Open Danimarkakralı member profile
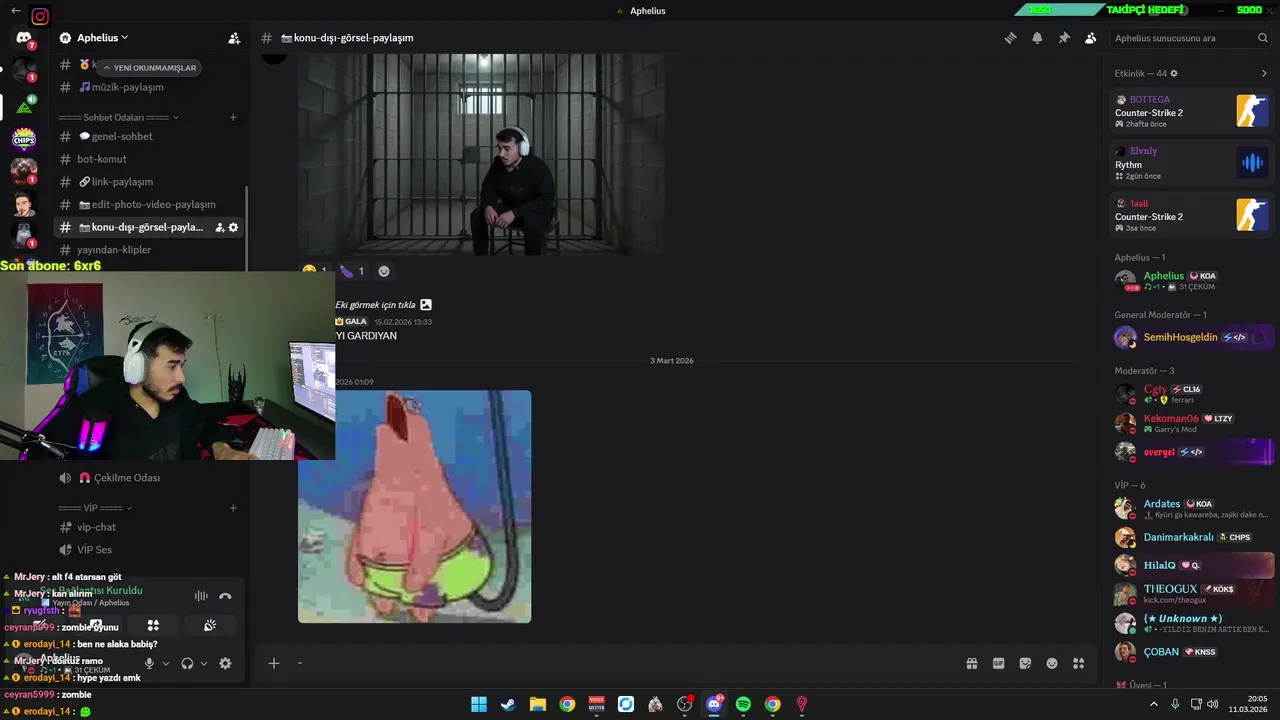 coord(1192,537)
